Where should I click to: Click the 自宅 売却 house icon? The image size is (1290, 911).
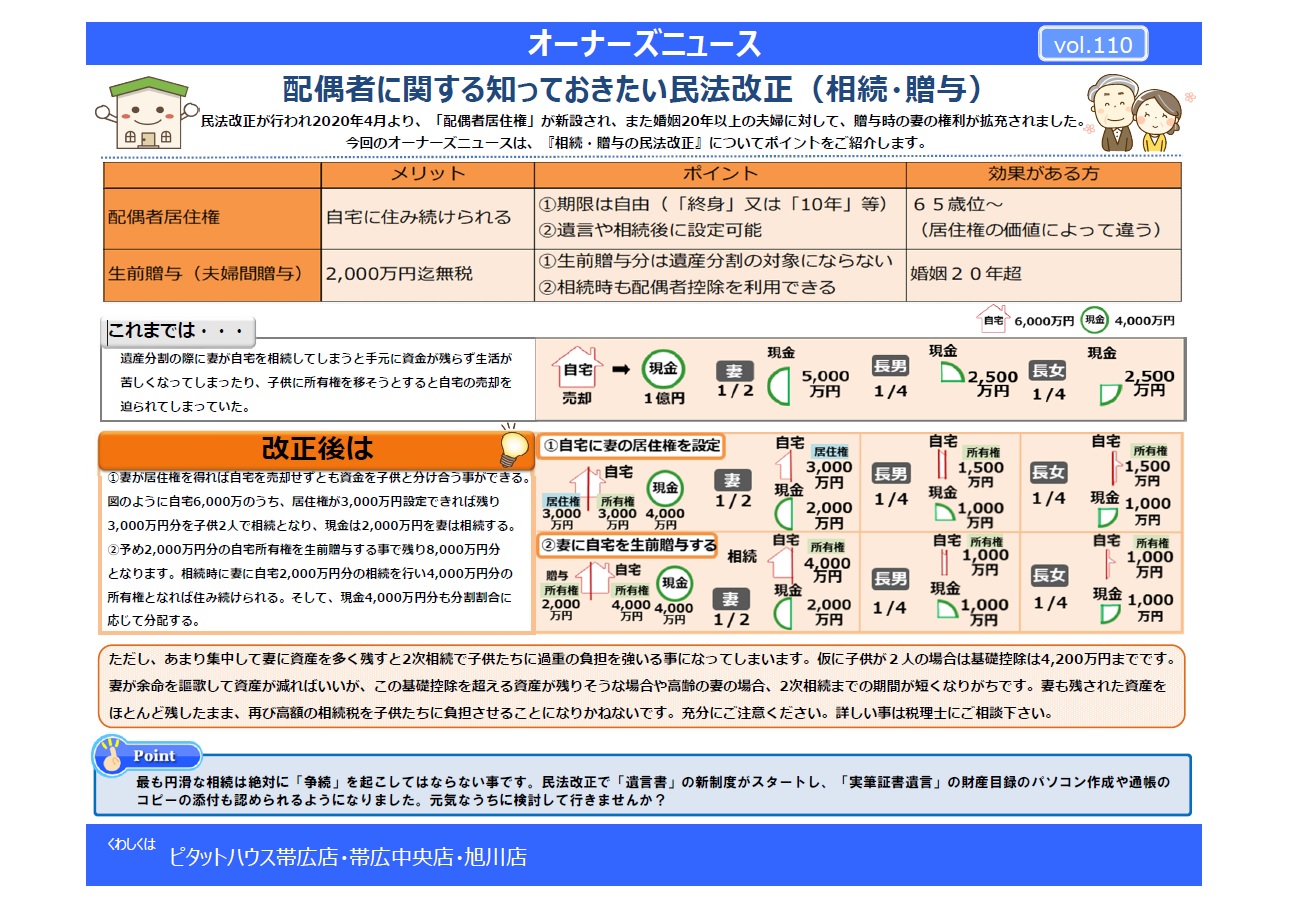point(577,368)
